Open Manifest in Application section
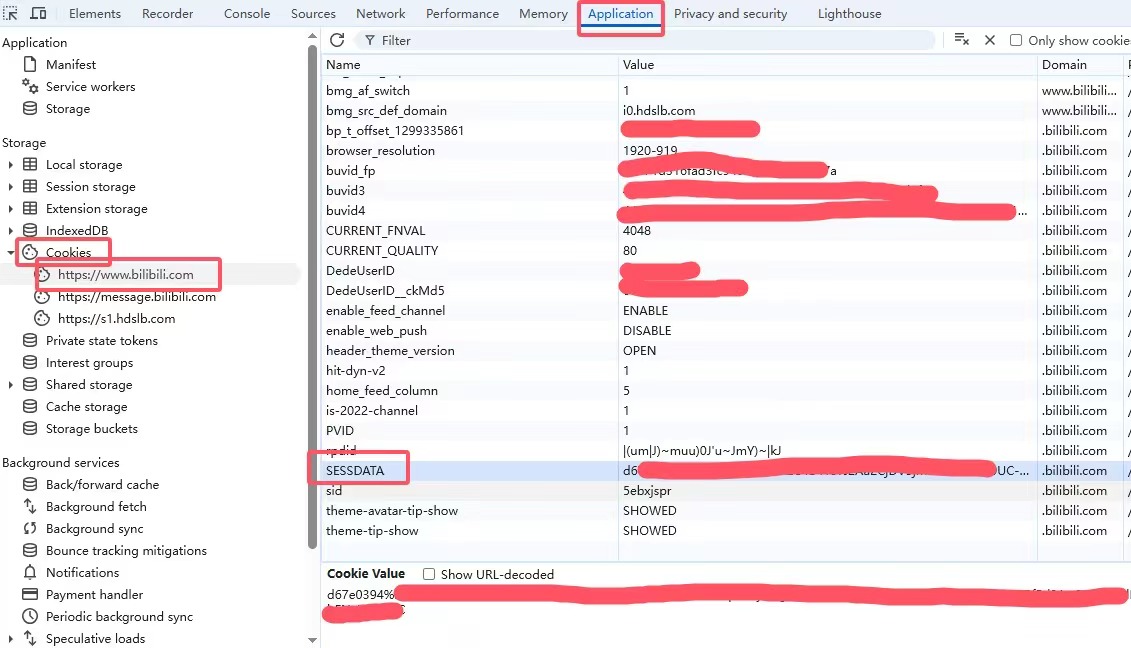The width and height of the screenshot is (1131, 648). point(70,64)
